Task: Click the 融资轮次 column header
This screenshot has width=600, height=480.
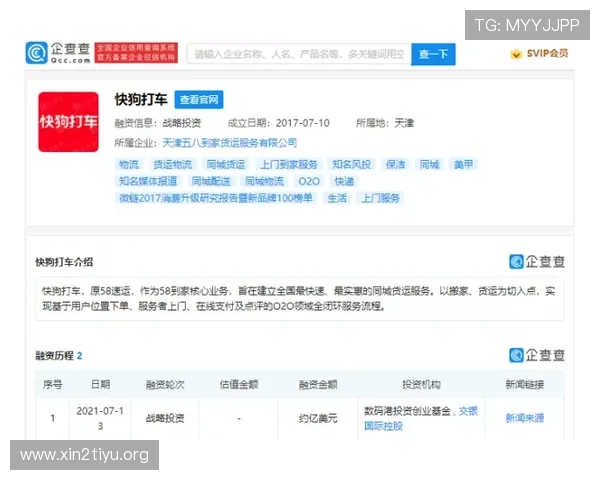Action: [x=165, y=384]
